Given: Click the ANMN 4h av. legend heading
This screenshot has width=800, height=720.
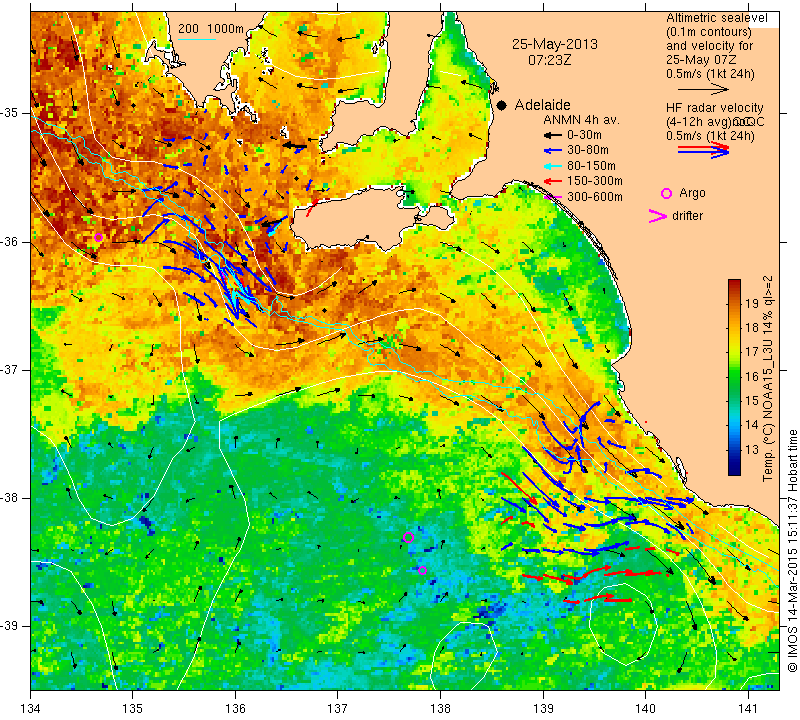Looking at the screenshot, I should point(581,120).
